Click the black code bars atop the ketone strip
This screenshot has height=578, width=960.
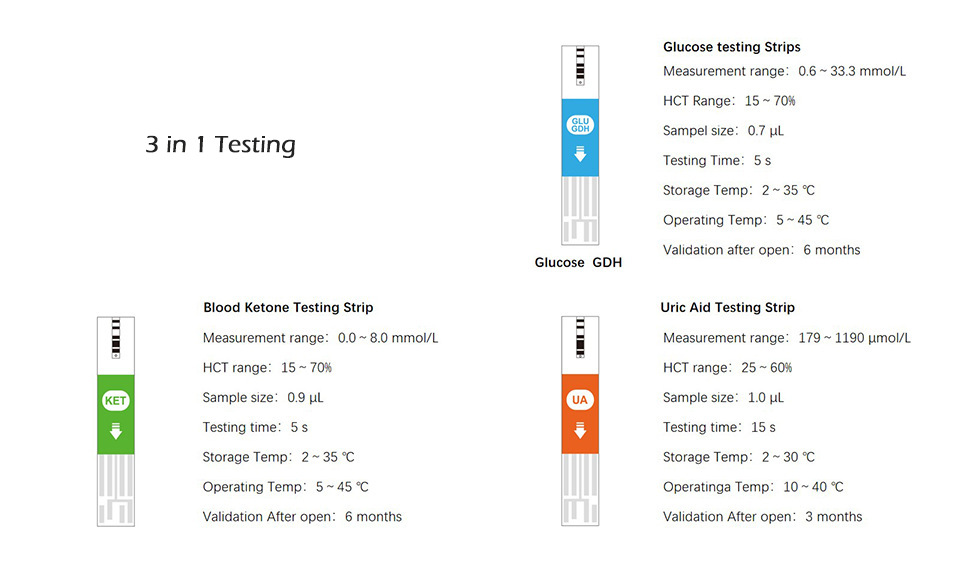(x=116, y=336)
